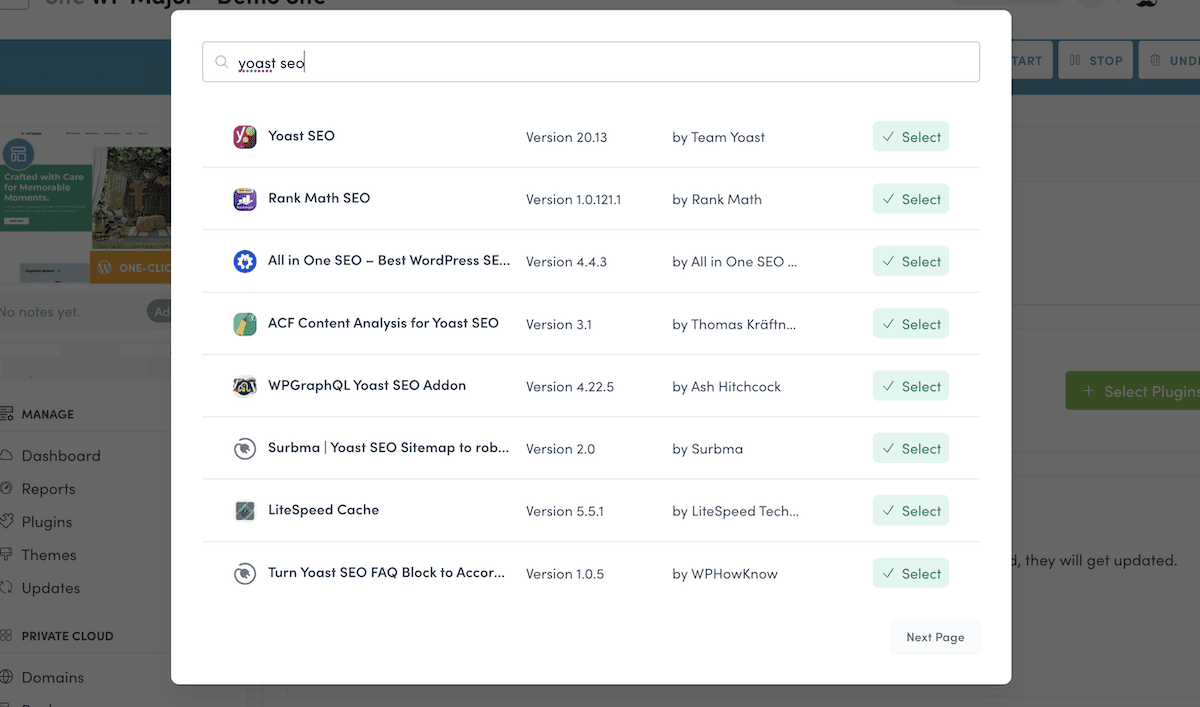
Task: Click the Turn Yoast SEO FAQ Block icon
Action: coord(245,574)
